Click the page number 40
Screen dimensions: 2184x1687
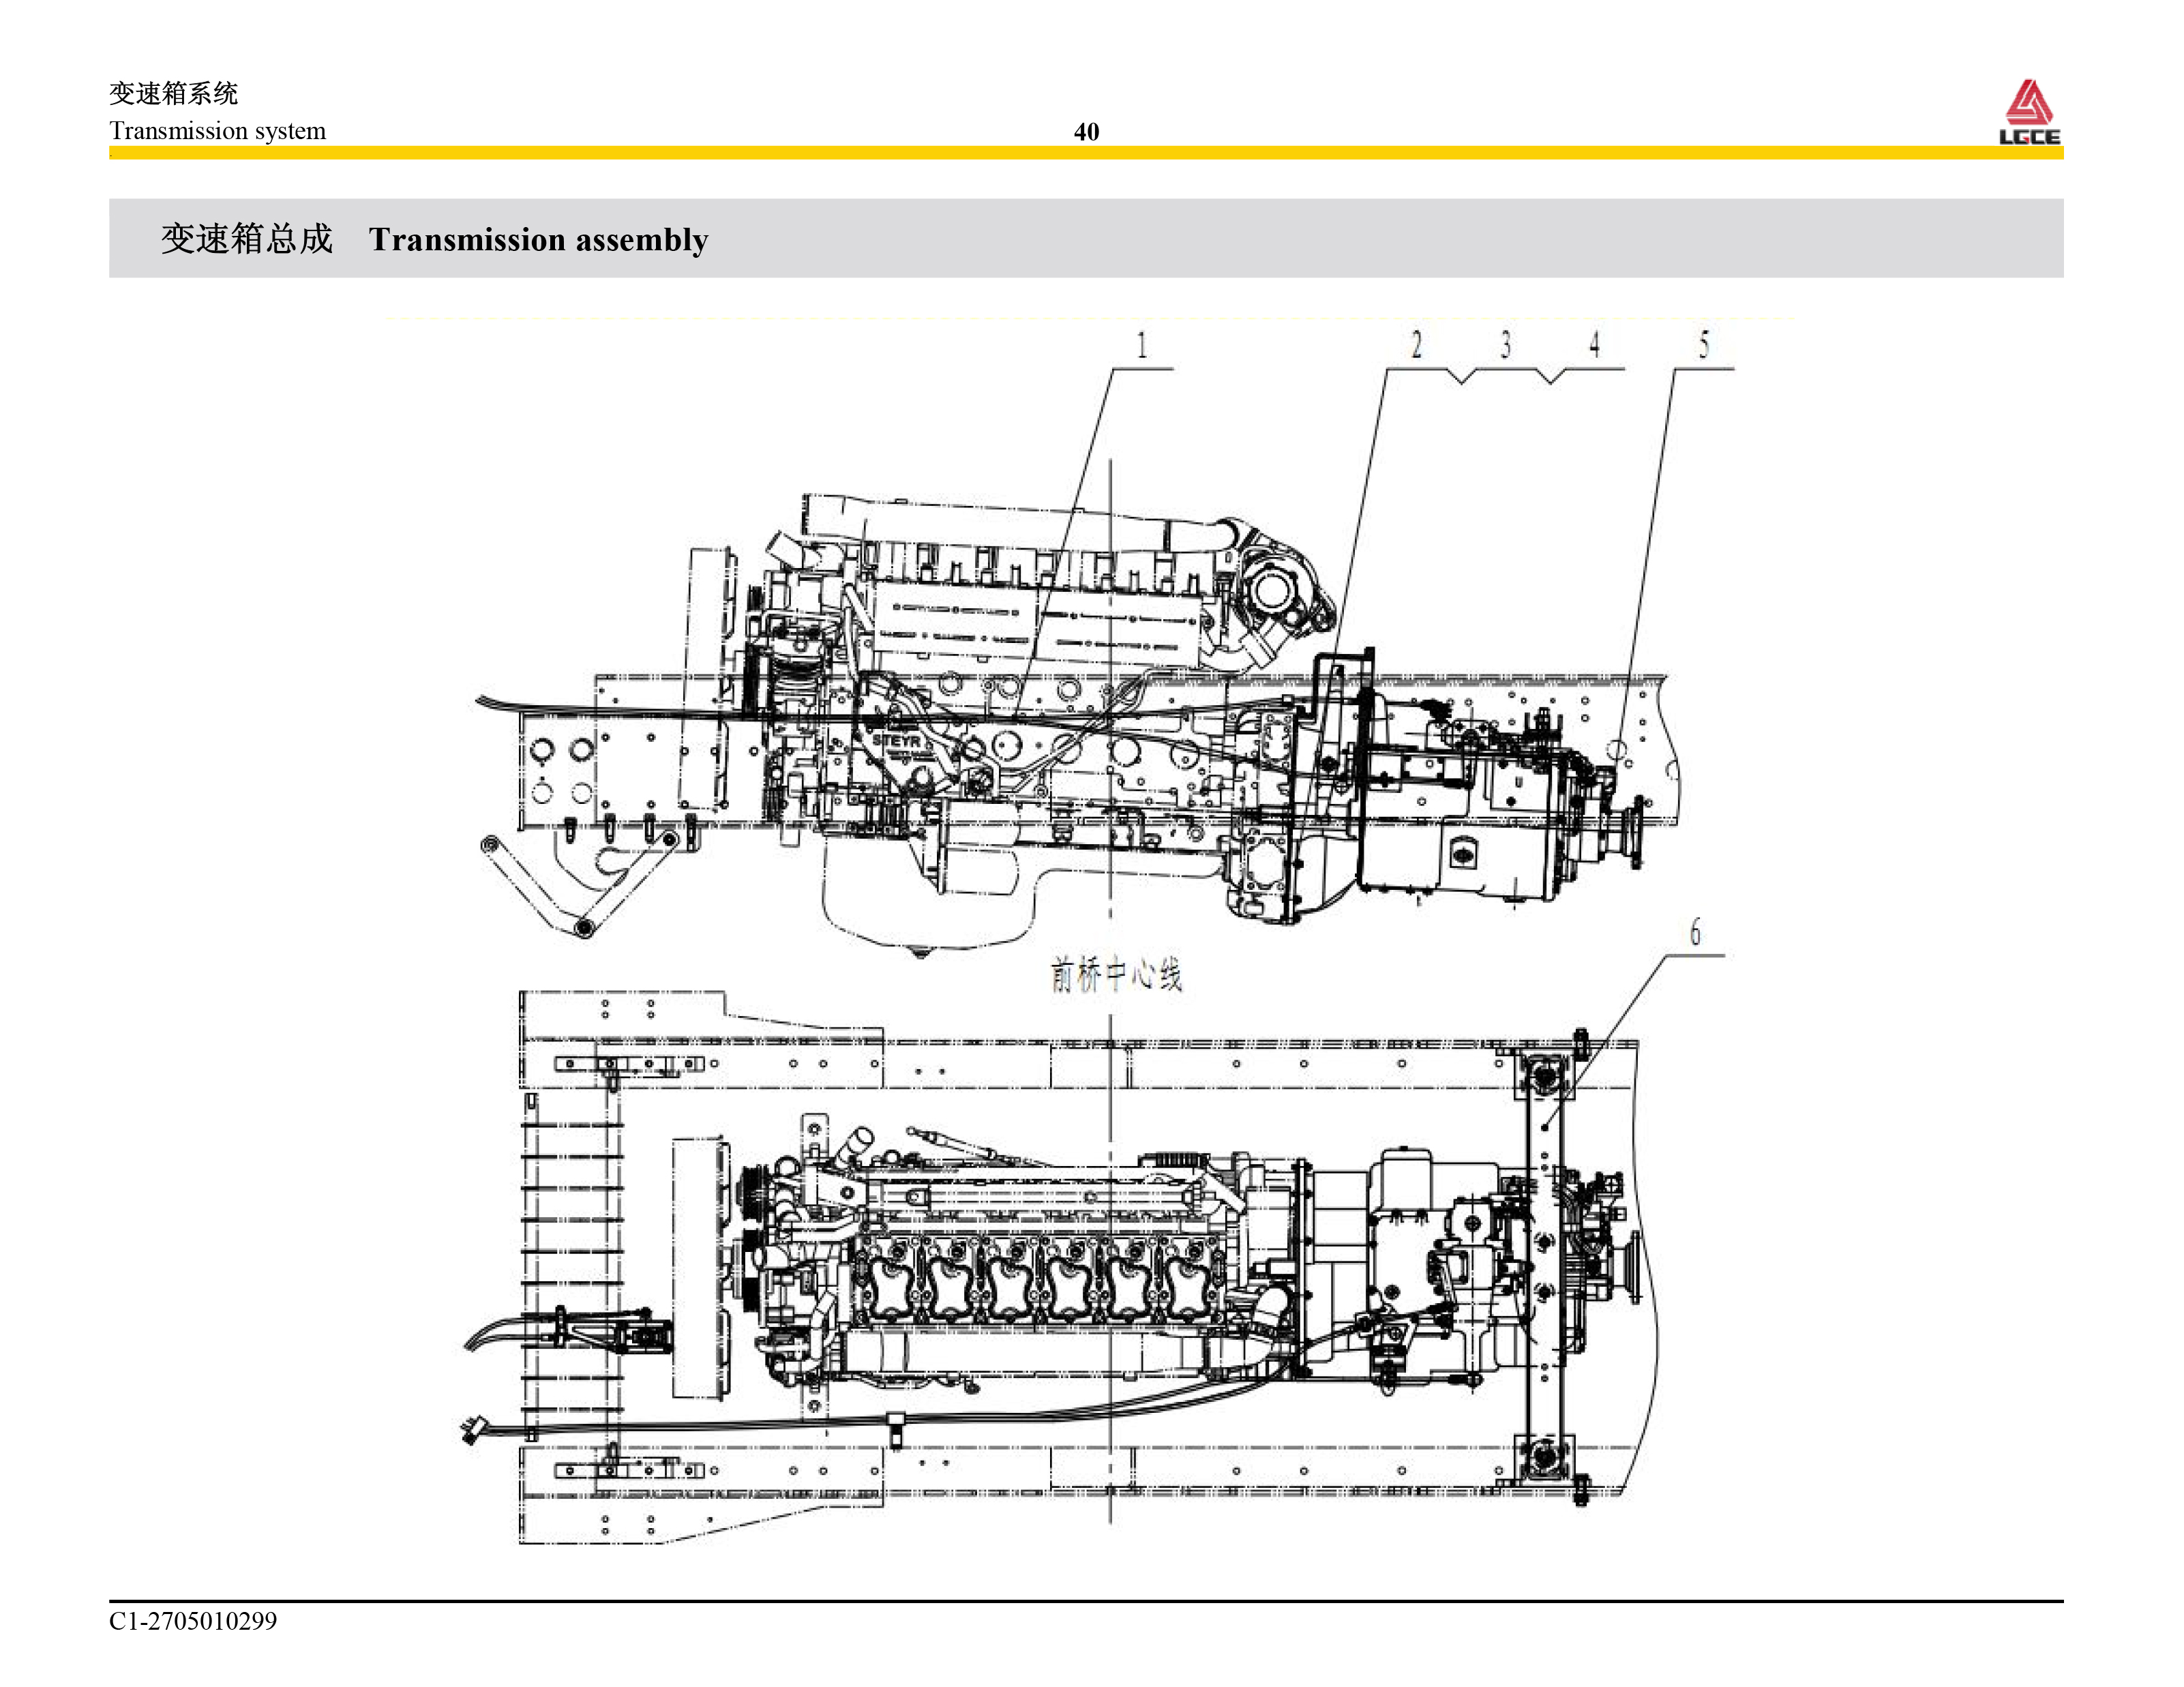[x=1086, y=132]
